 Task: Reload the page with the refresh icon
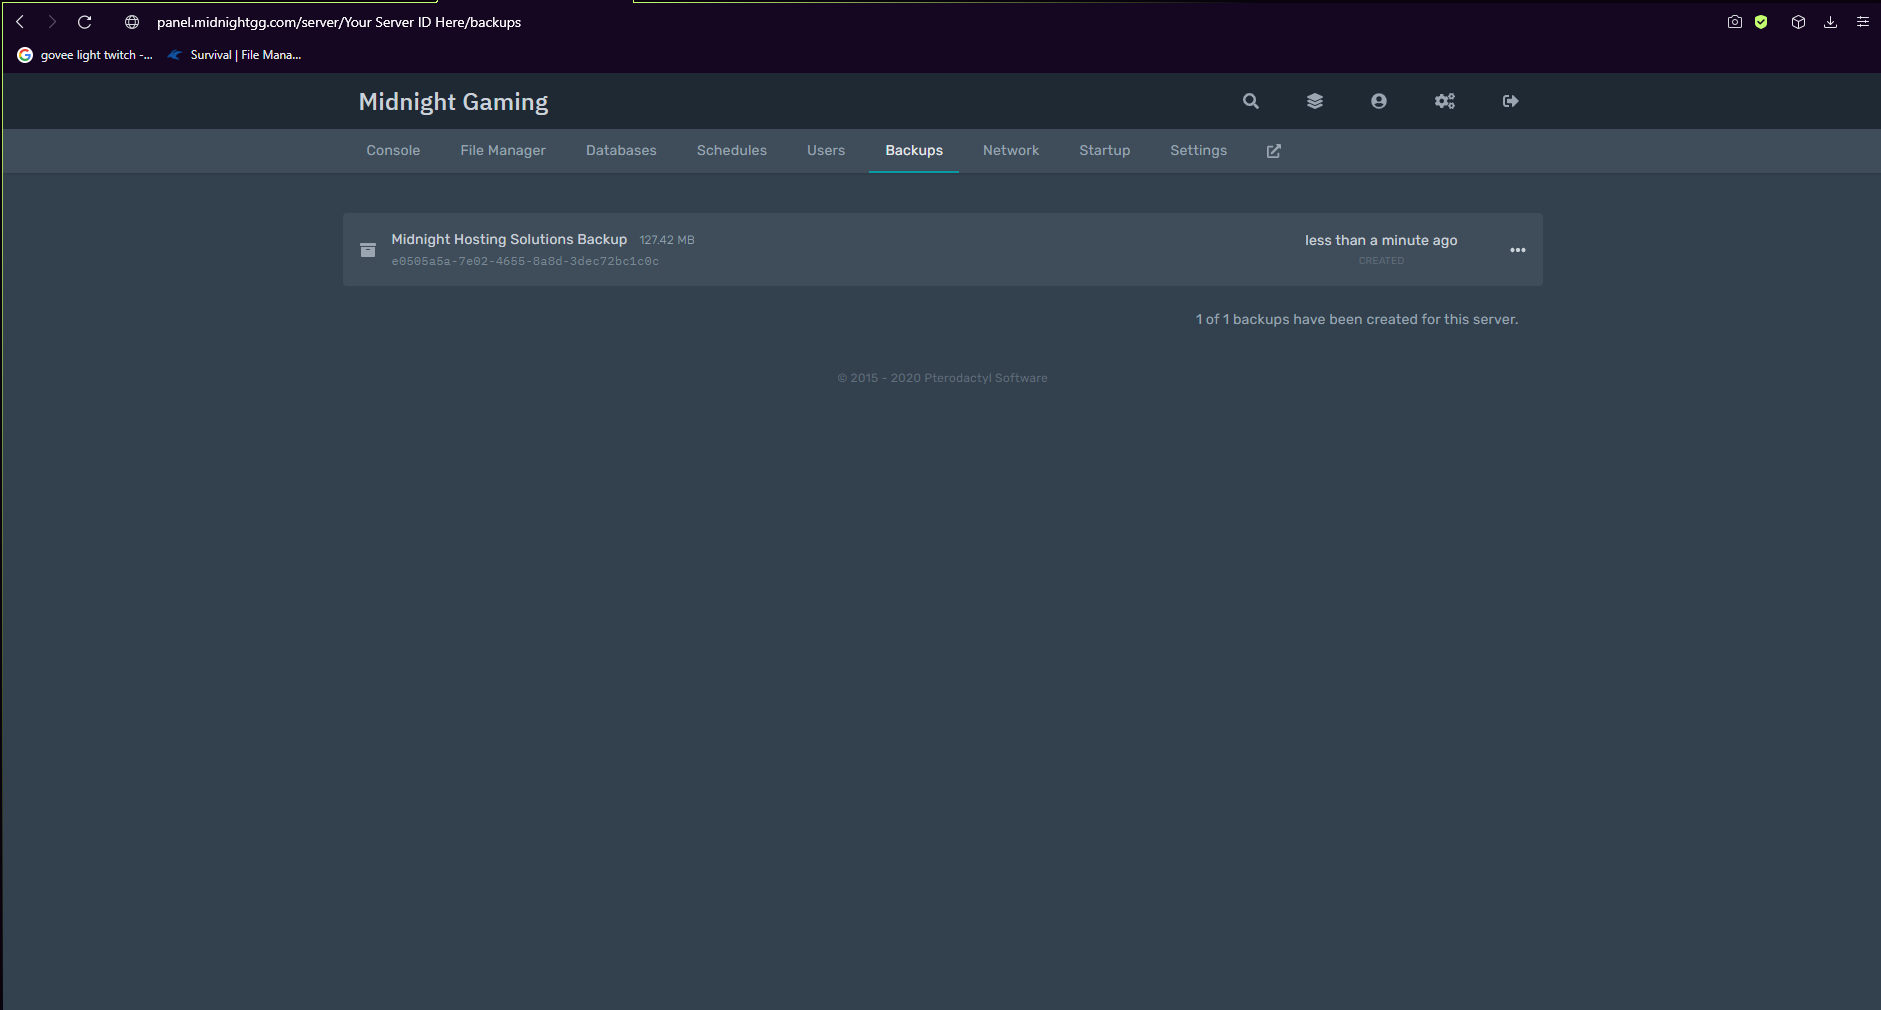[85, 22]
